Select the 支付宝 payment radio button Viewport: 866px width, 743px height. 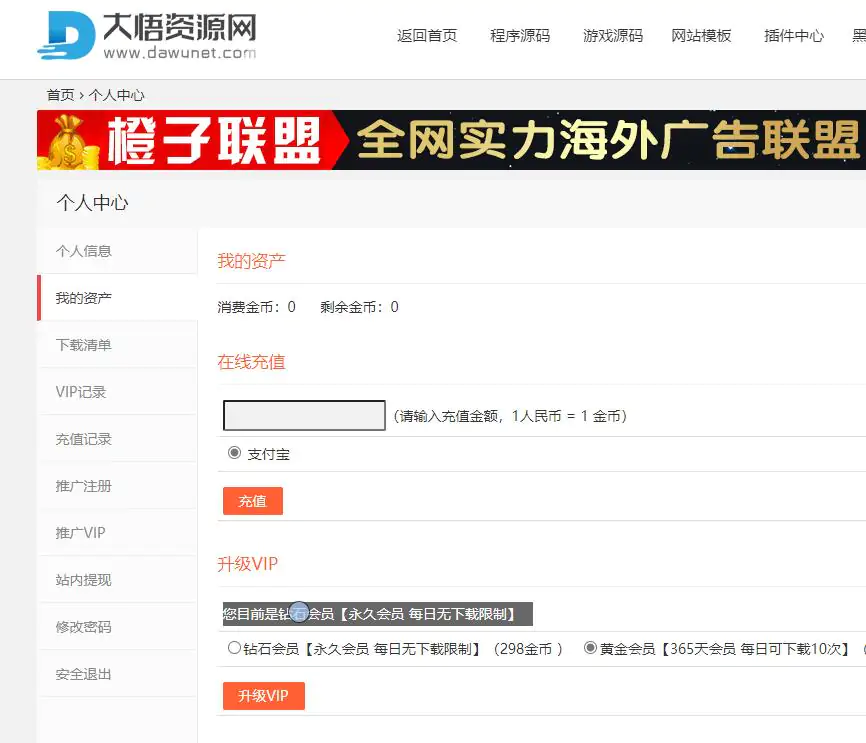click(x=234, y=453)
